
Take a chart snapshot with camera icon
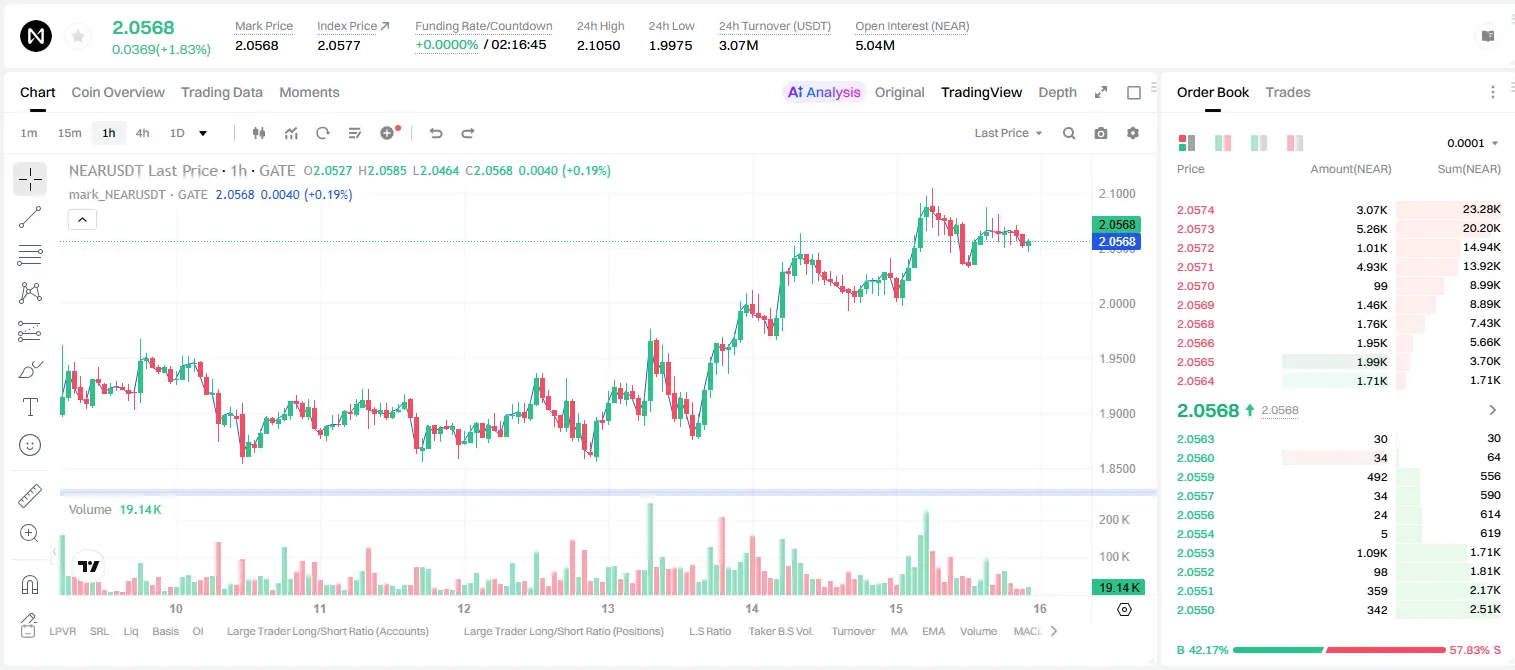click(x=1101, y=133)
